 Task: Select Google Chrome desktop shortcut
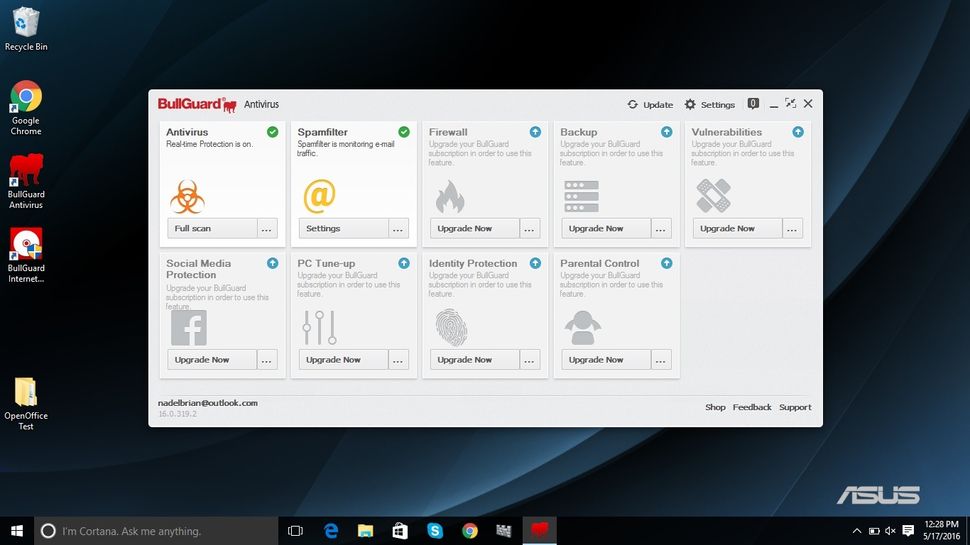[x=26, y=108]
